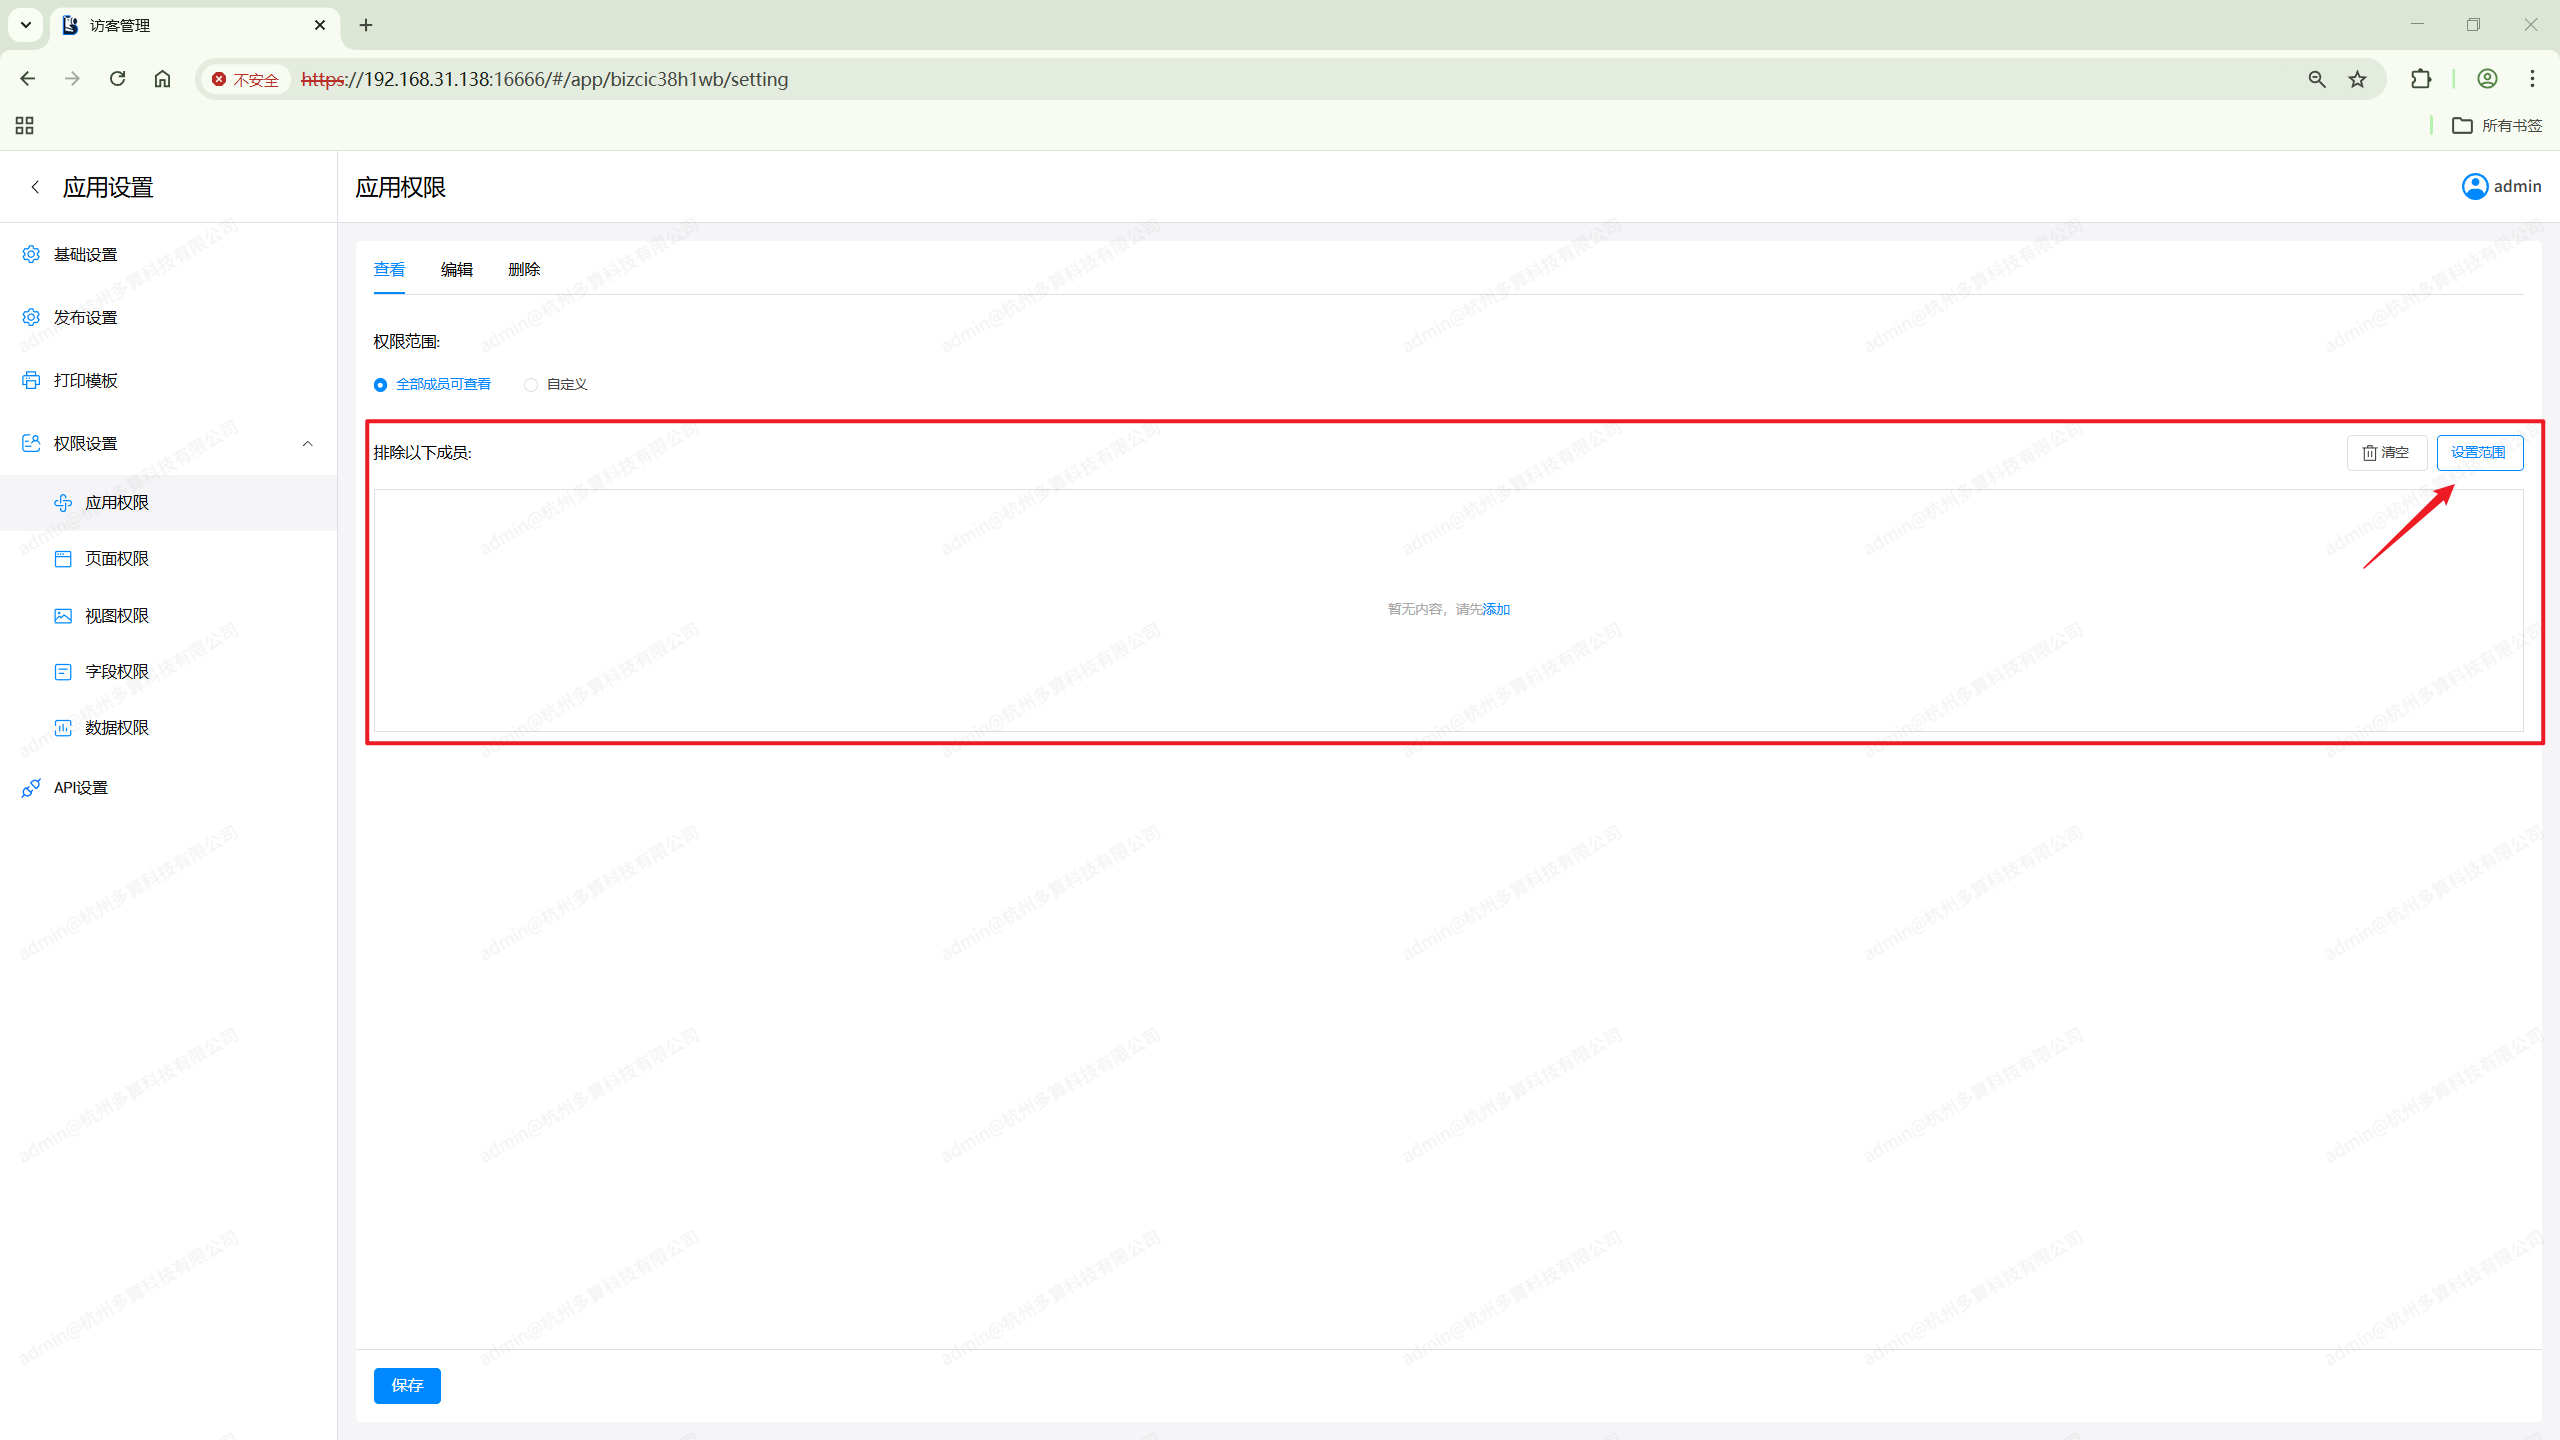Switch to the 编辑 tab
2560x1440 pixels.
[x=456, y=270]
